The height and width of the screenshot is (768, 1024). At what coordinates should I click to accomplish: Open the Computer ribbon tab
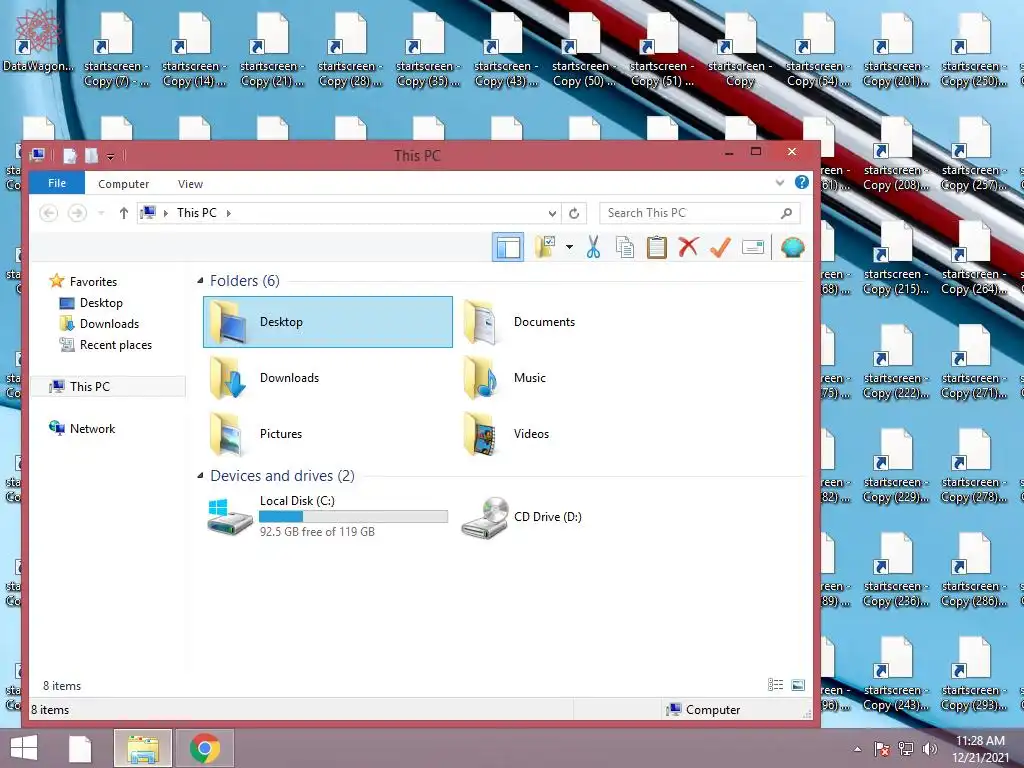pos(123,184)
